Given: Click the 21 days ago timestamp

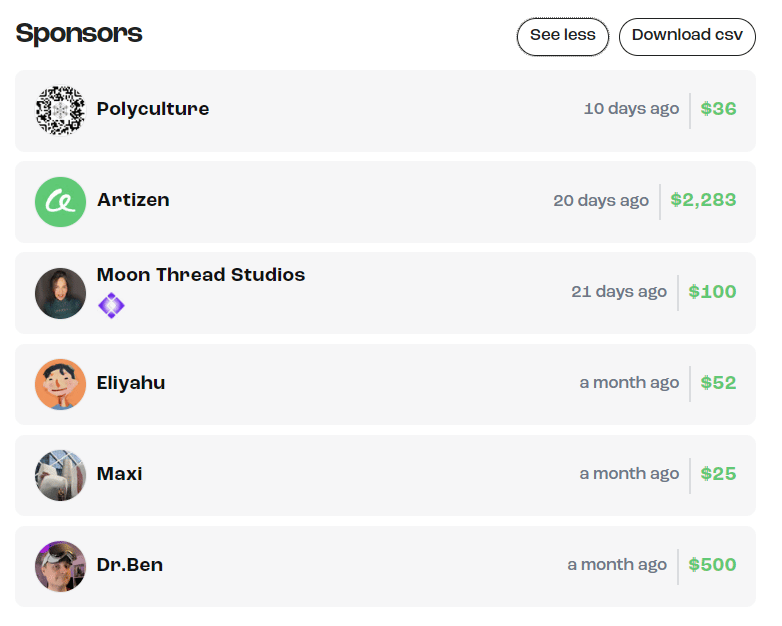Looking at the screenshot, I should pyautogui.click(x=619, y=292).
